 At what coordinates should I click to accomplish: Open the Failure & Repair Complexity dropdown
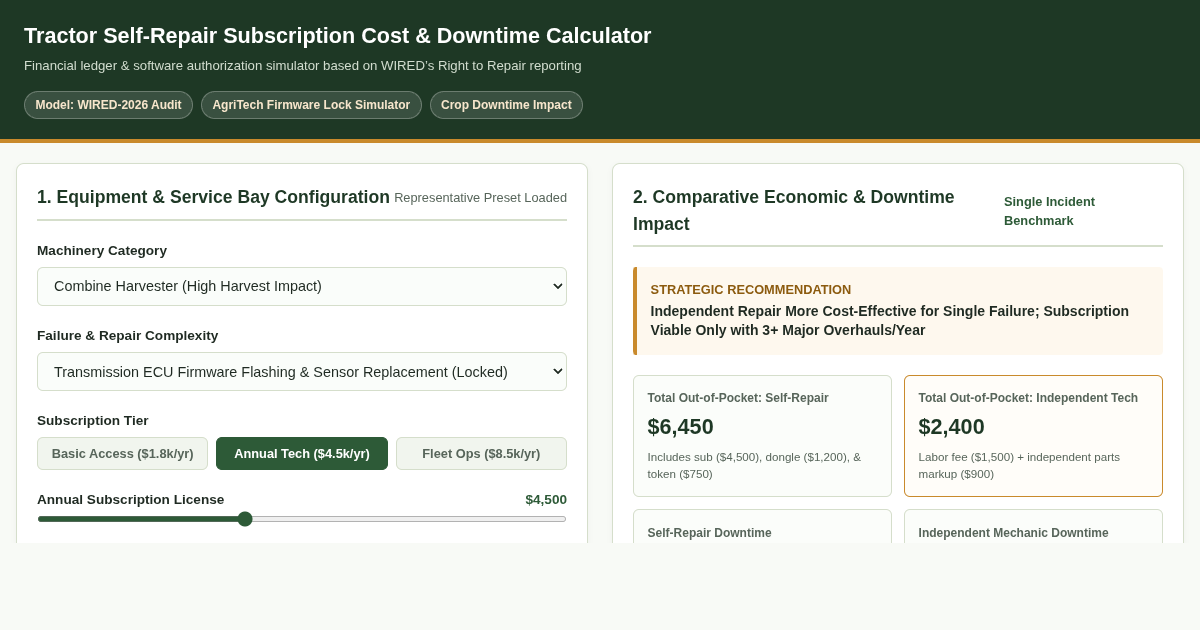pos(302,371)
